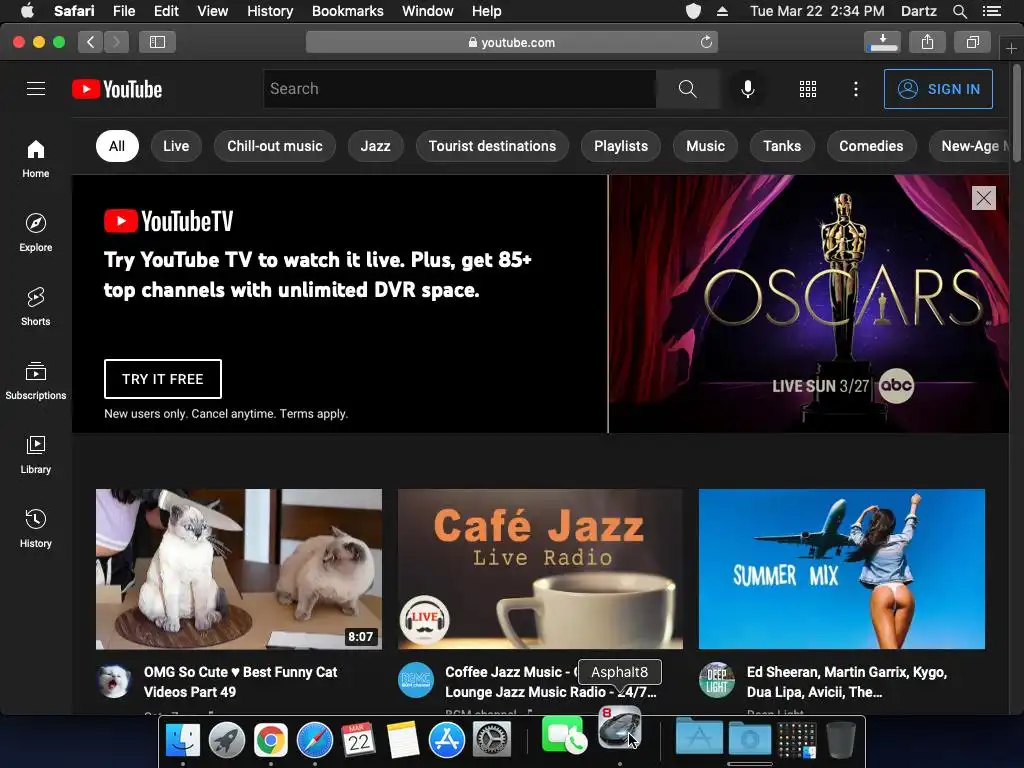Toggle the Safari sidebar button
Screen dimensions: 1024x768
point(157,42)
